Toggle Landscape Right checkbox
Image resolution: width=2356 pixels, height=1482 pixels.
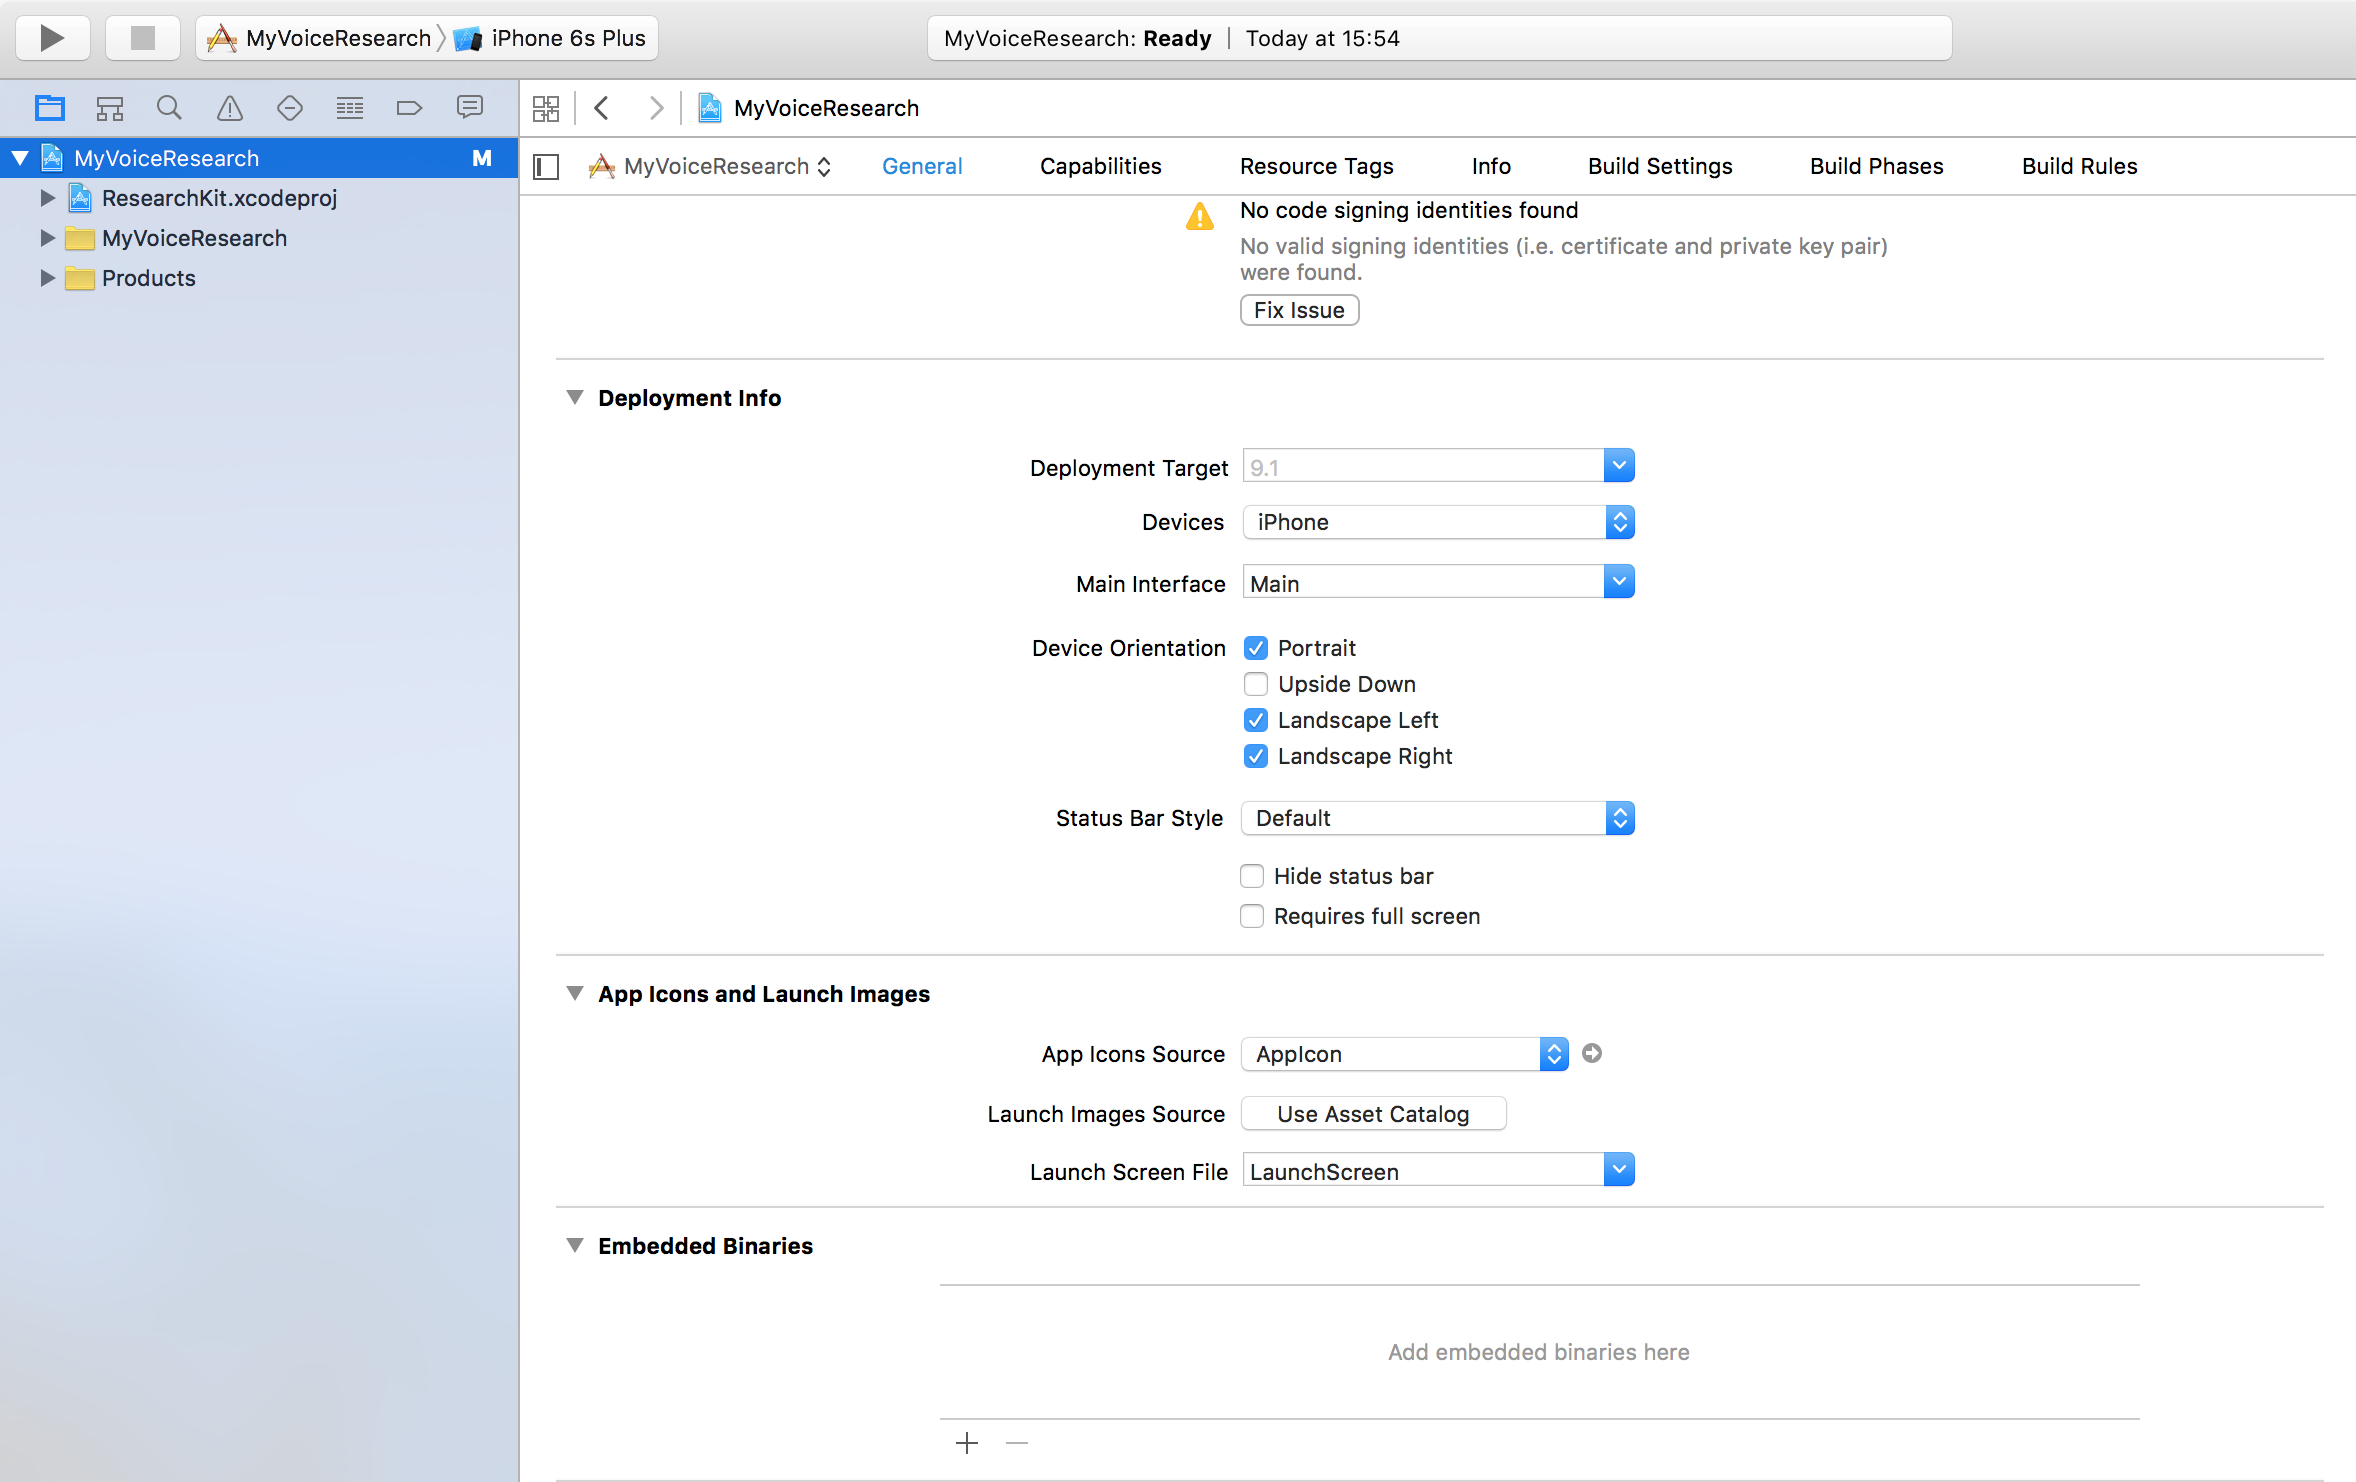1256,756
